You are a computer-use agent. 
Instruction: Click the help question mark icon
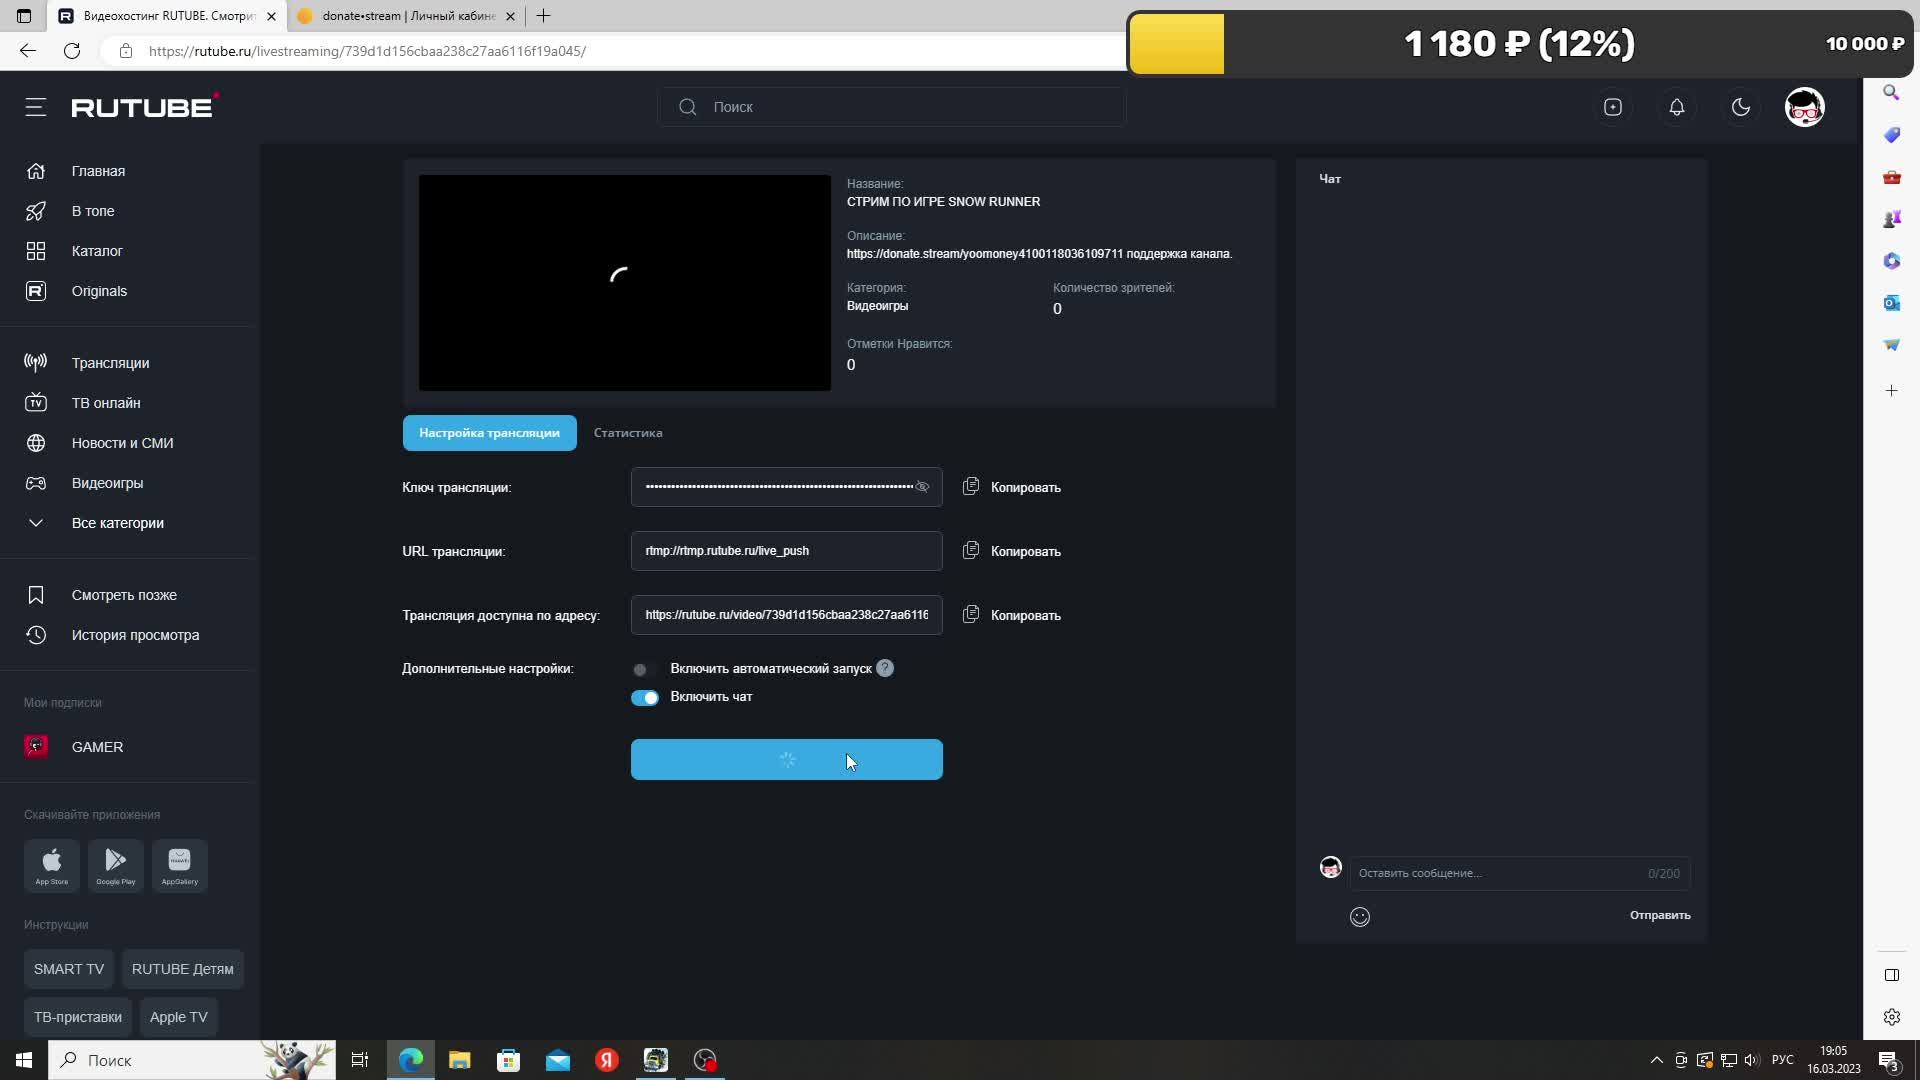(x=885, y=668)
